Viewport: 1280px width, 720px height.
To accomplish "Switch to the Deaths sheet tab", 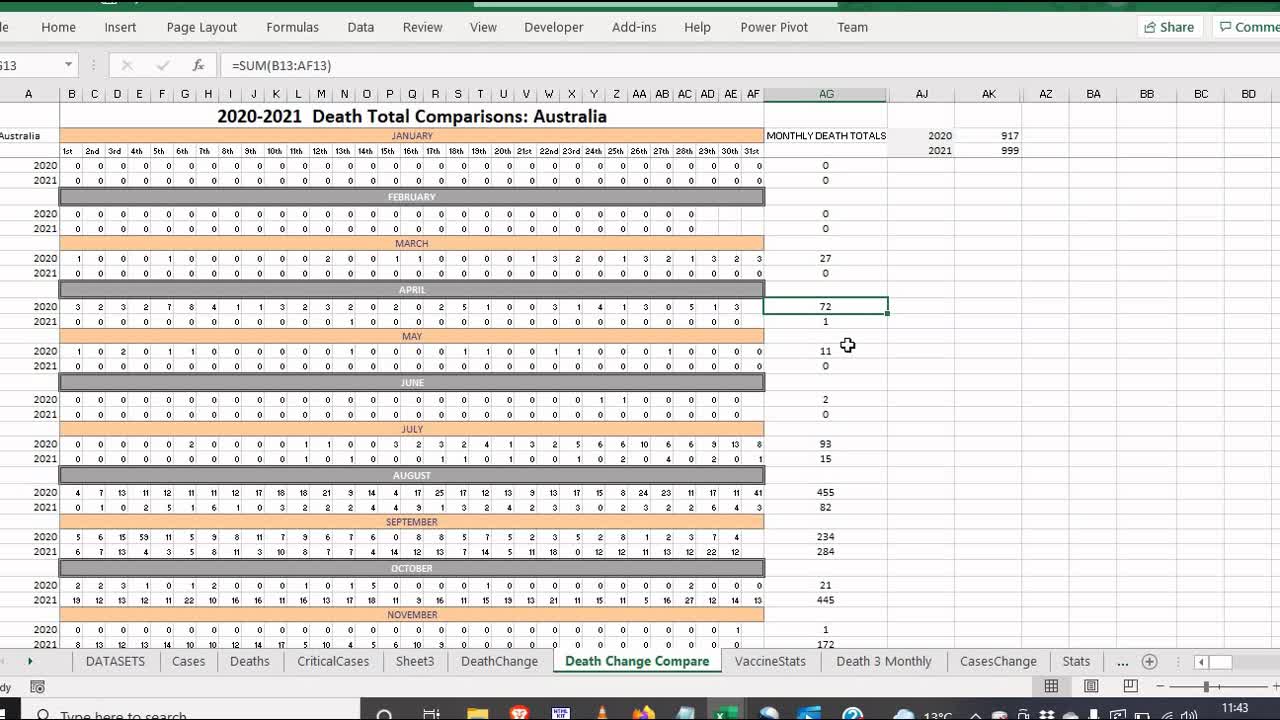I will (250, 661).
